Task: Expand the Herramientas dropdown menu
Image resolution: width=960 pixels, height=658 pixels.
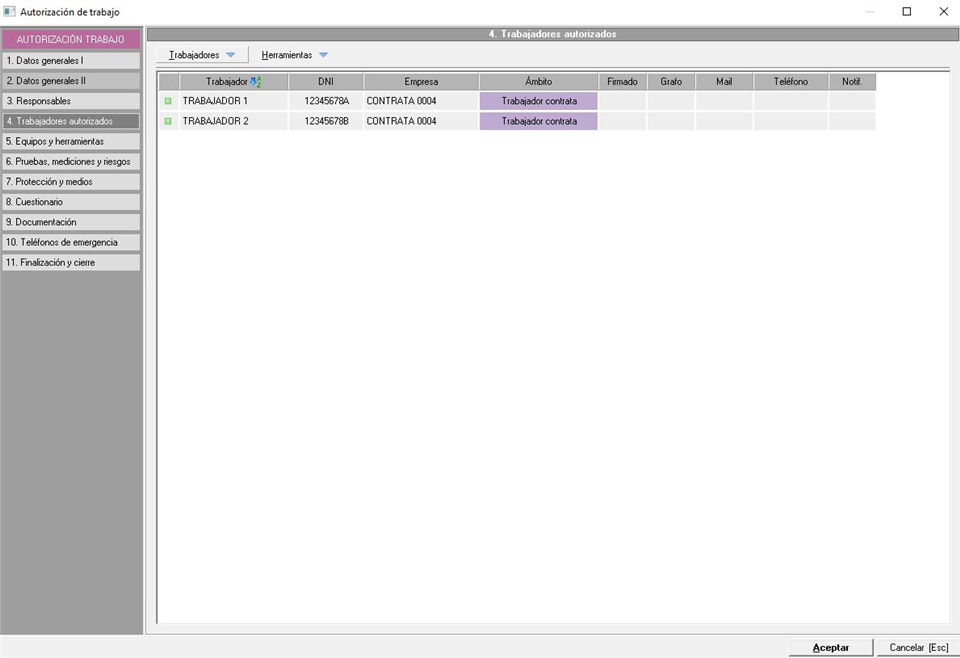Action: (x=294, y=55)
